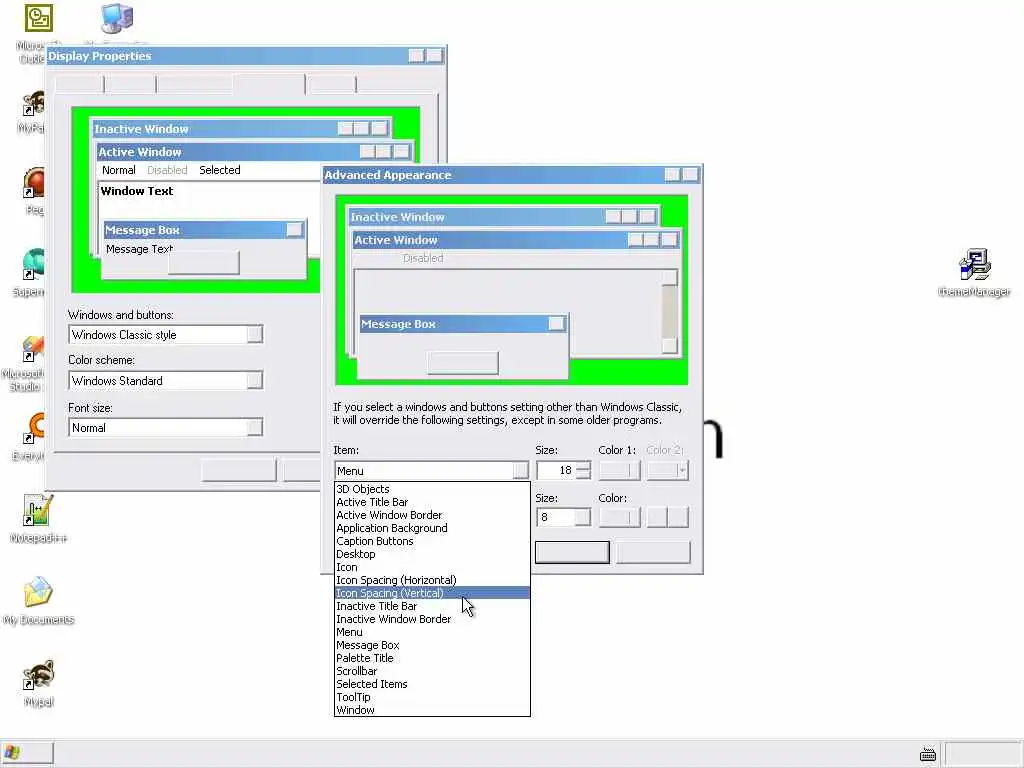Expand the Font size dropdown
The image size is (1024, 768).
[x=255, y=428]
